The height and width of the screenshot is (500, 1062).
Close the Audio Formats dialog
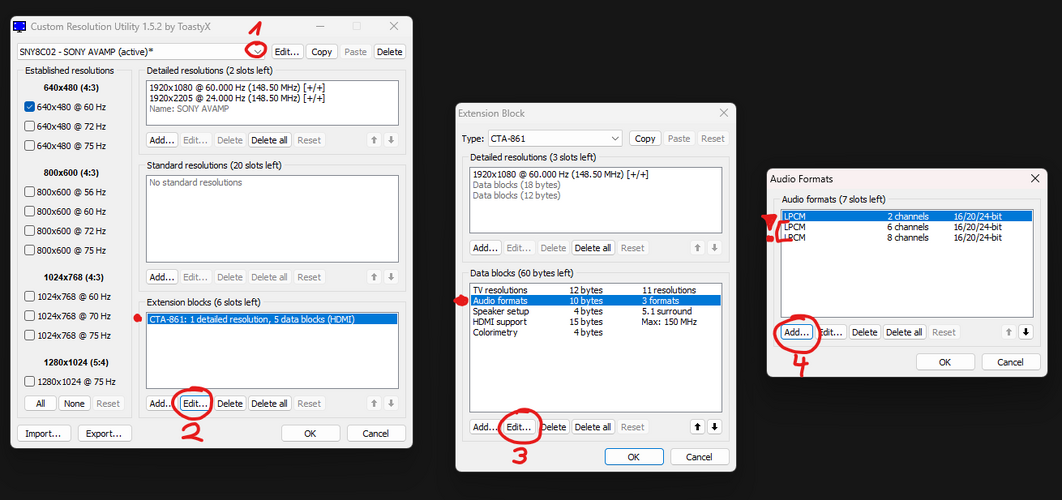(1034, 178)
